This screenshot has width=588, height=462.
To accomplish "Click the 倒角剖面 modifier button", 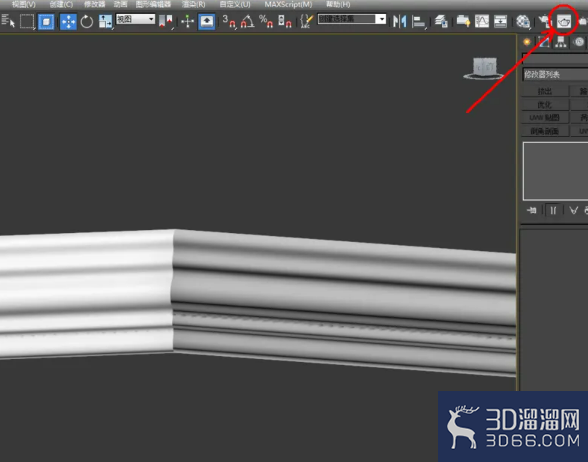I will [544, 131].
